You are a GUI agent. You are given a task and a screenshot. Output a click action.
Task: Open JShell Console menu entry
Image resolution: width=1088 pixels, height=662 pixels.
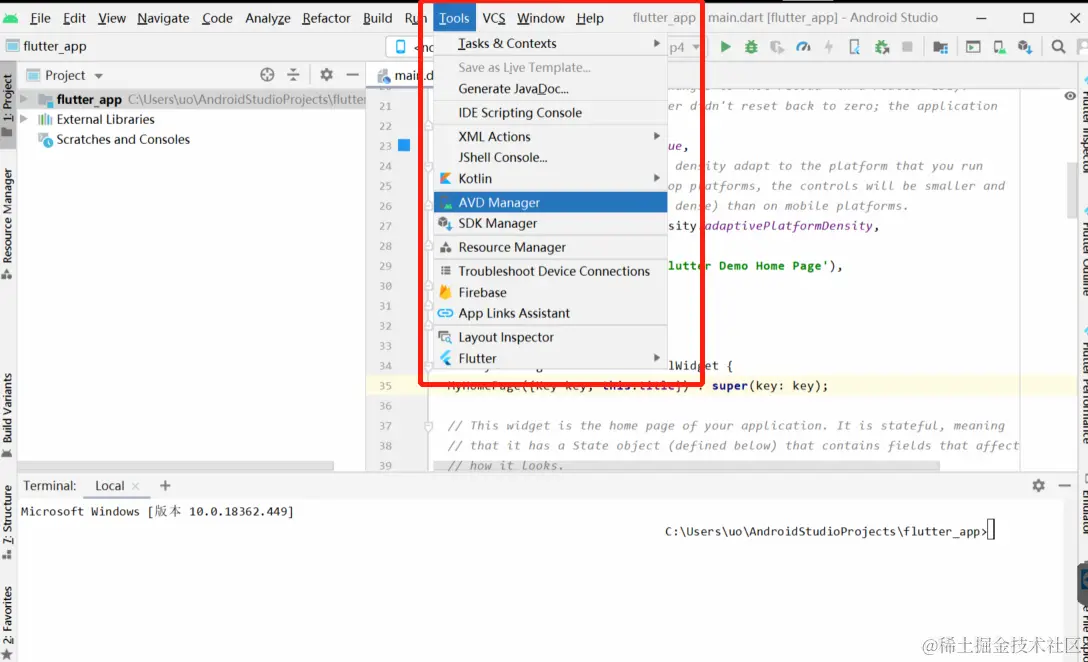coord(550,158)
